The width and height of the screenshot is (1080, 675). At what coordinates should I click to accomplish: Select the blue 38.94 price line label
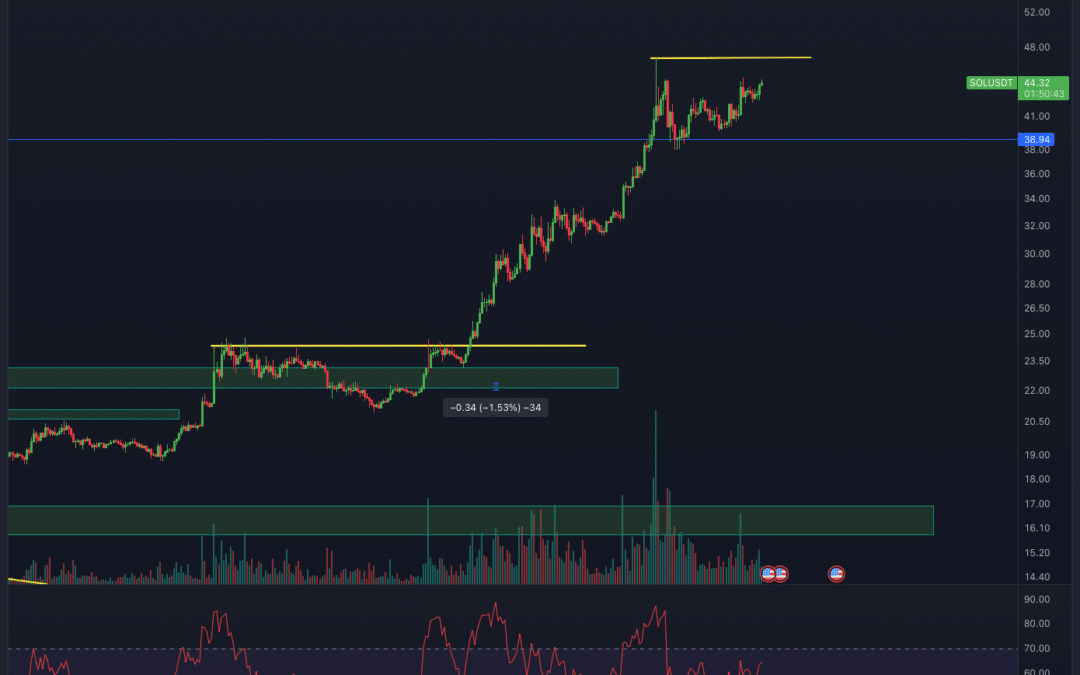[1036, 140]
